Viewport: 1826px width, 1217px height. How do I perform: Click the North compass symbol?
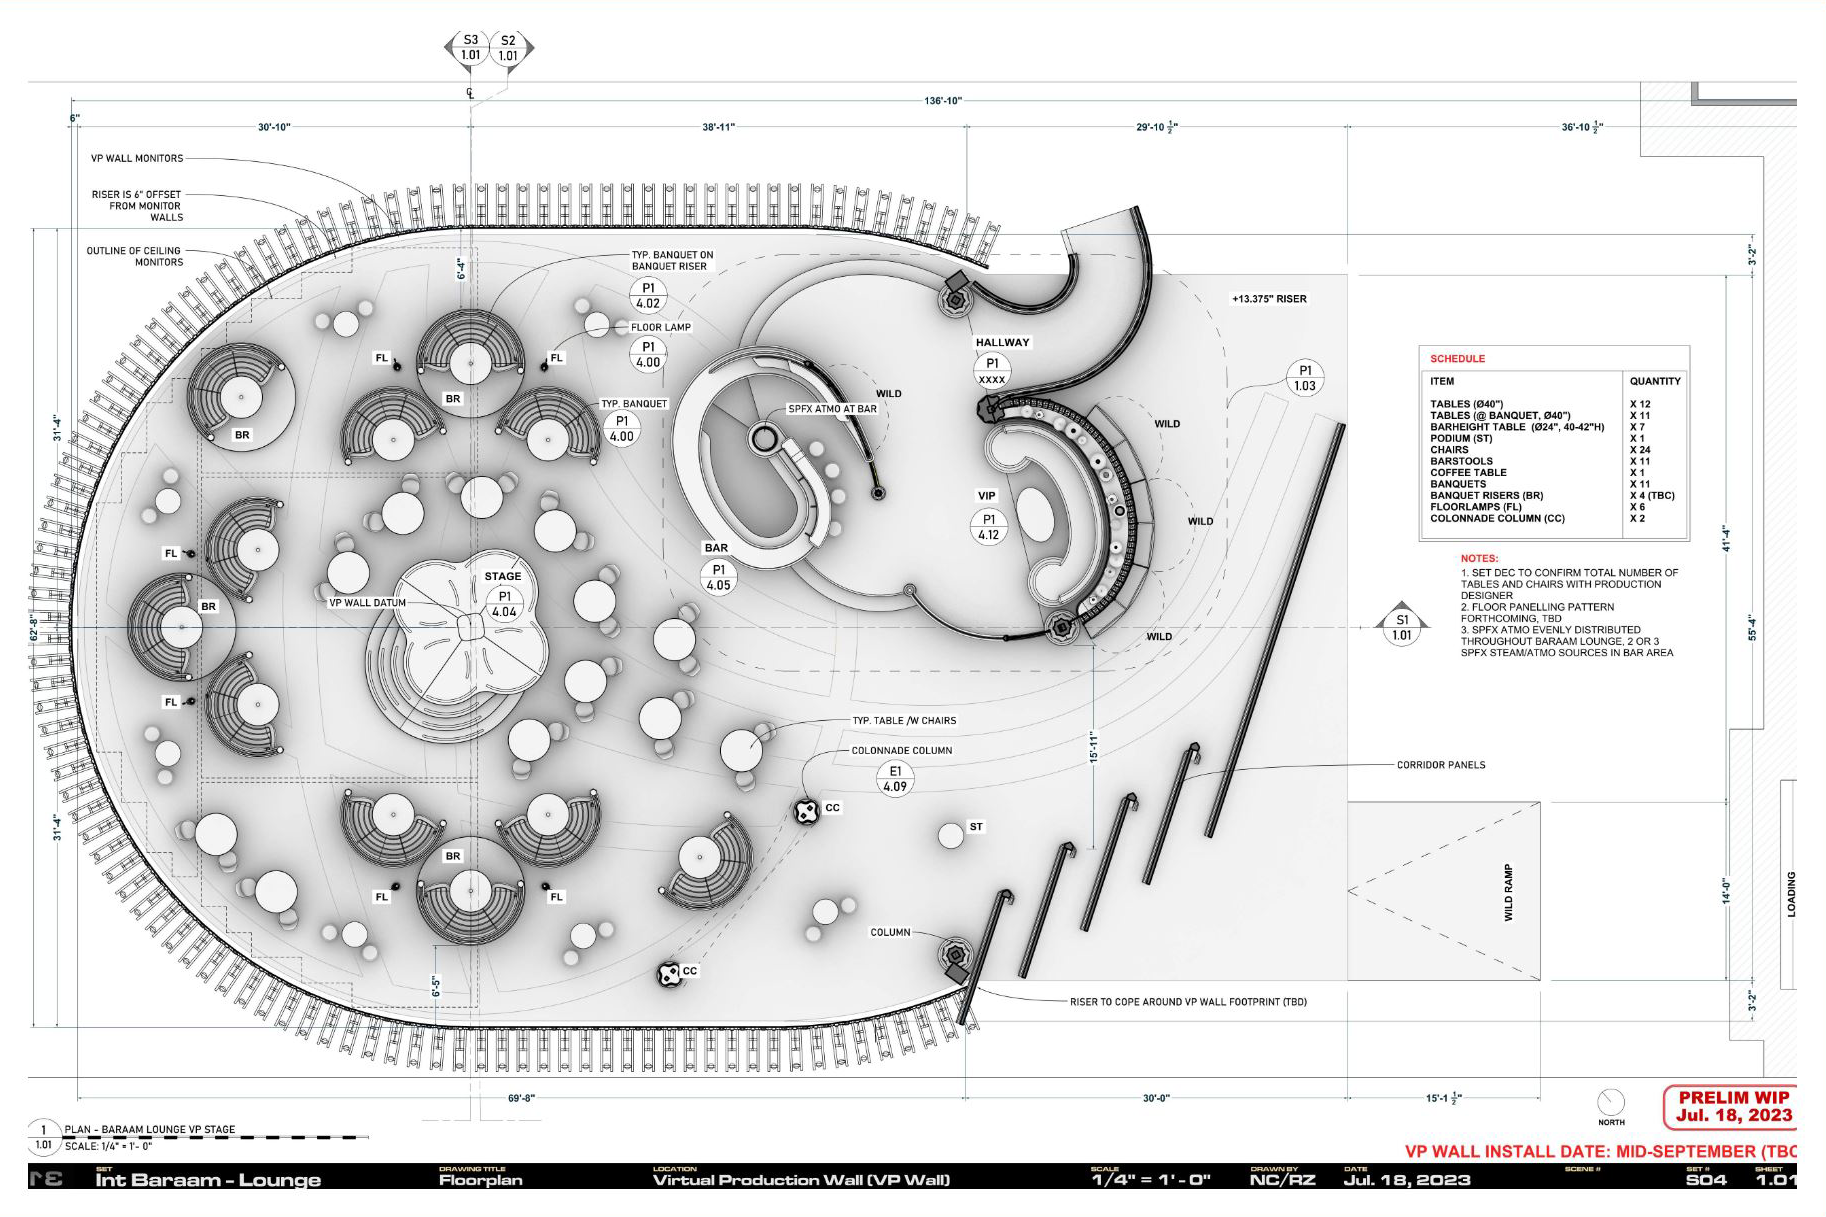coord(1611,1102)
